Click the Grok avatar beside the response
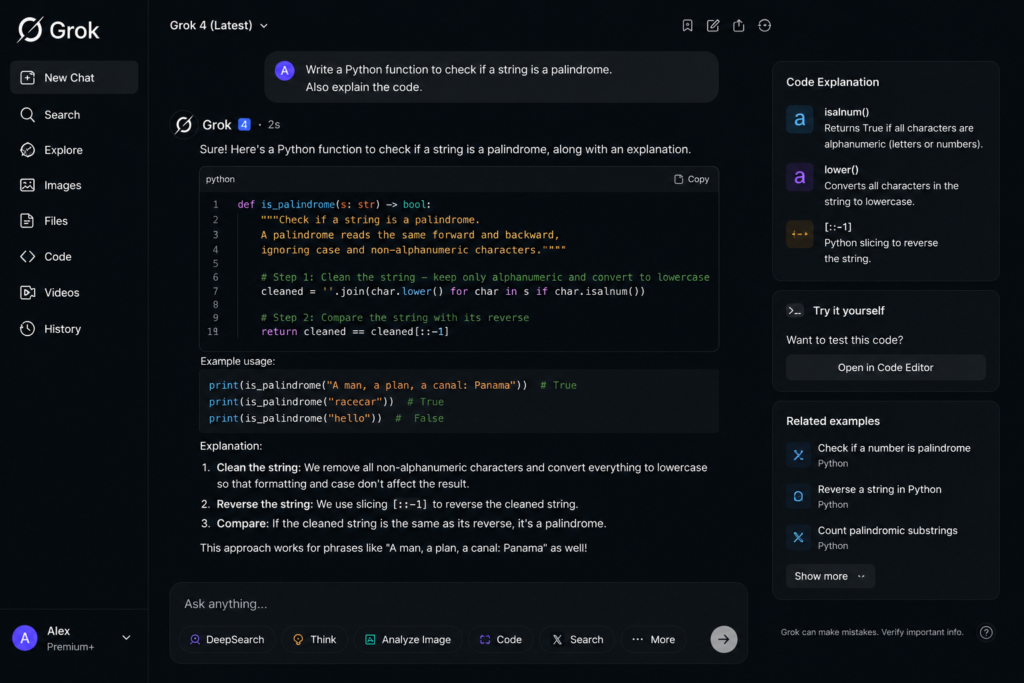The image size is (1024, 683). point(184,124)
